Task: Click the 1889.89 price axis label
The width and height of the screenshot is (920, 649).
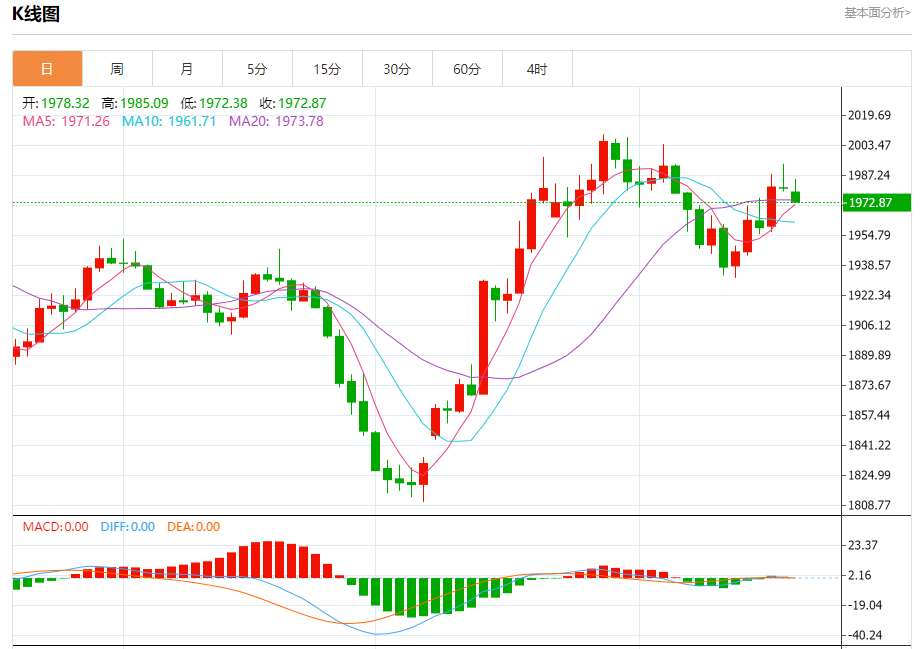Action: pyautogui.click(x=869, y=355)
